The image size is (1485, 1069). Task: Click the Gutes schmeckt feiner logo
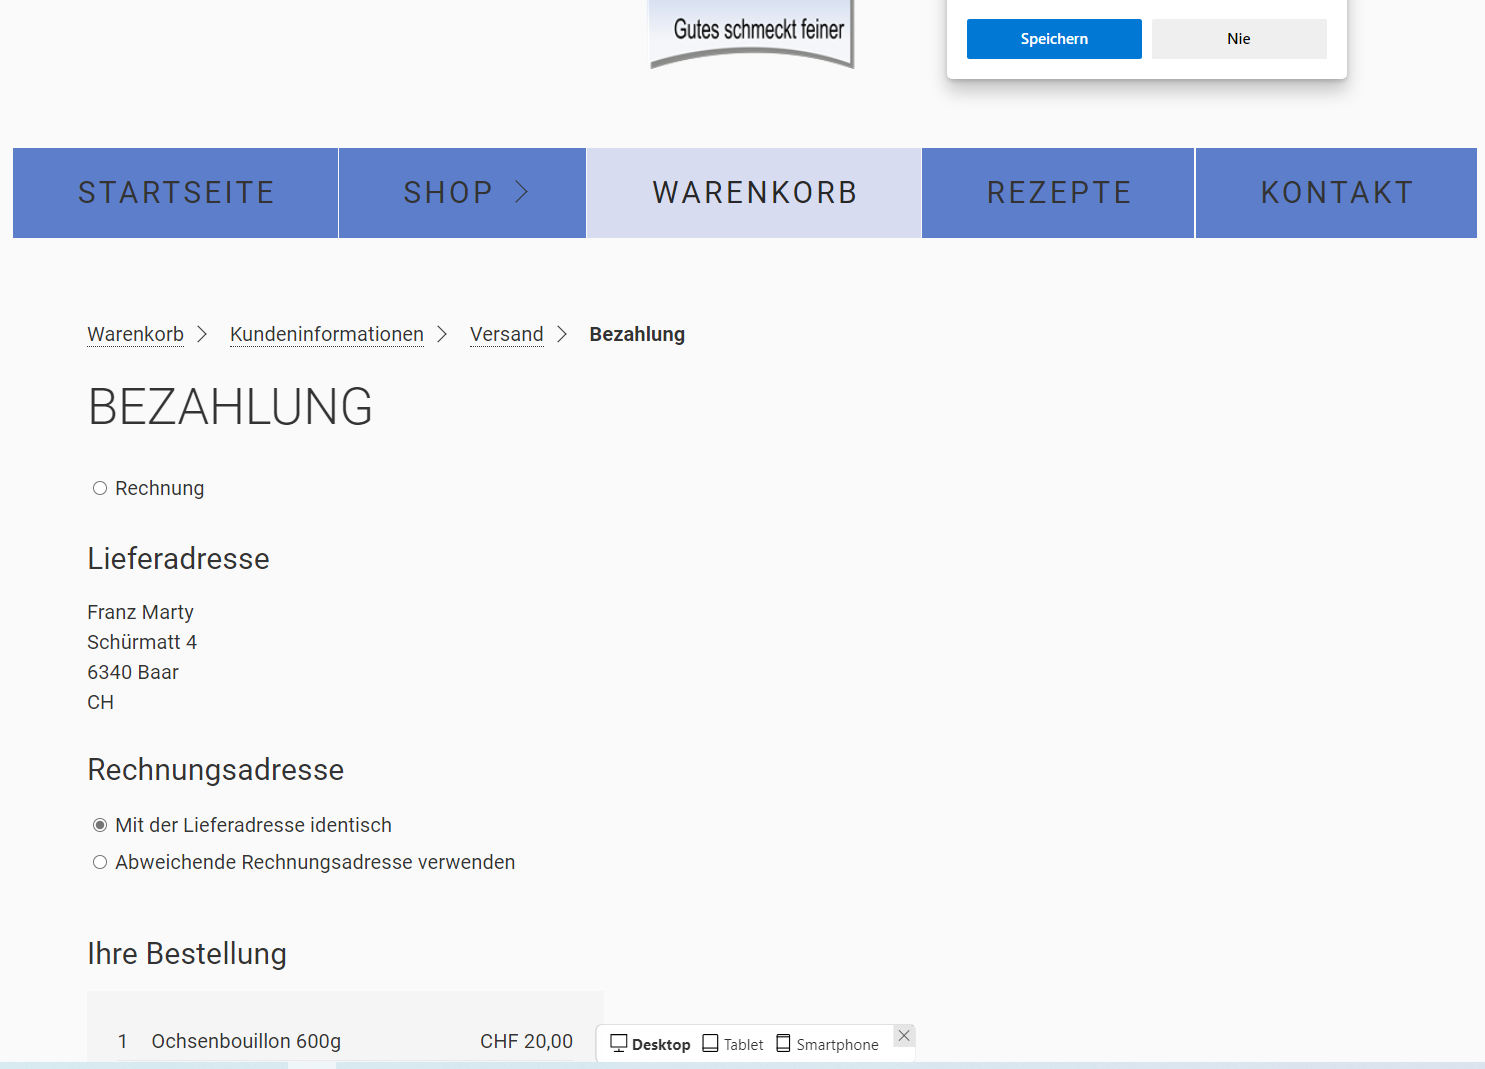752,34
